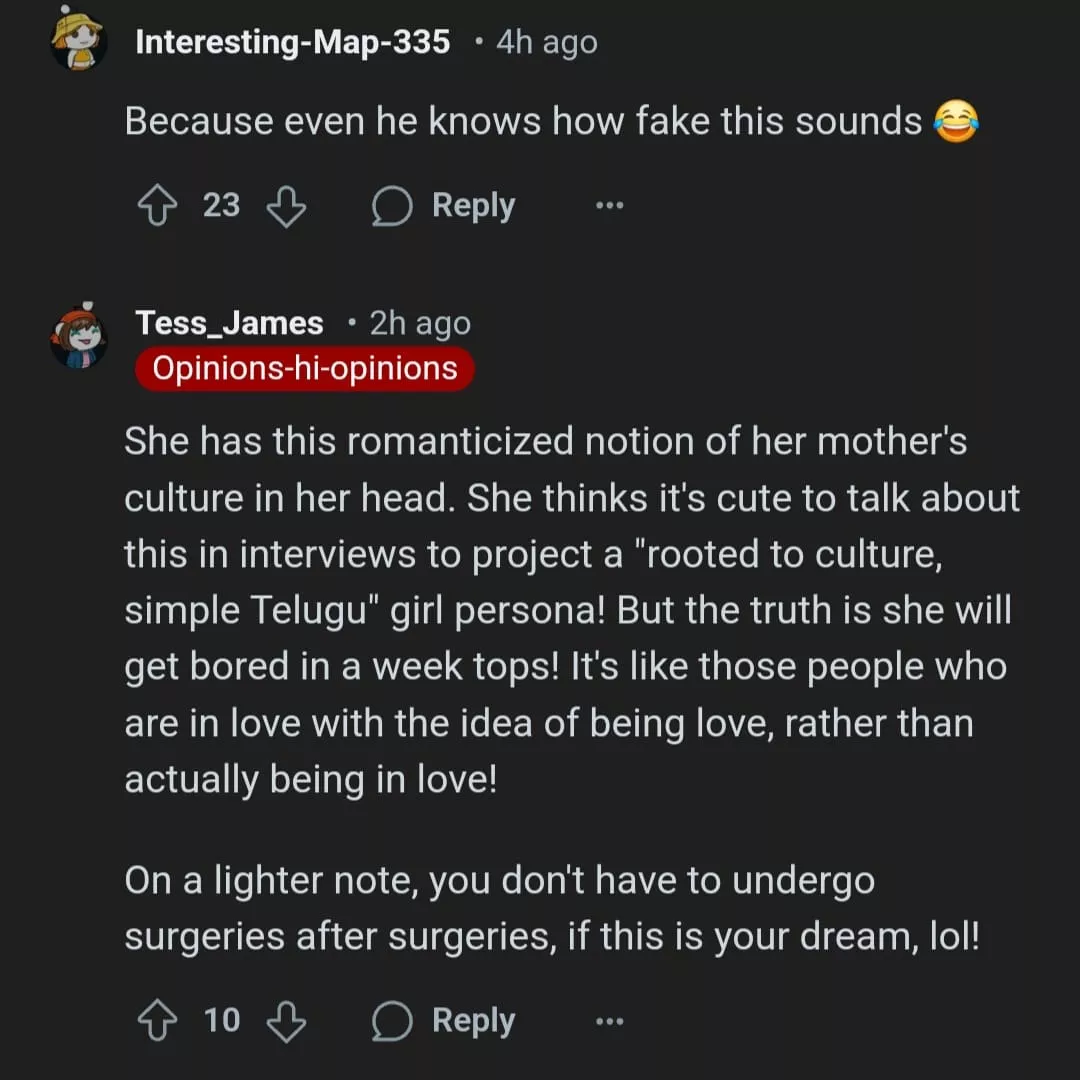This screenshot has width=1080, height=1080.
Task: Click the vote count showing 10
Action: (x=221, y=1021)
